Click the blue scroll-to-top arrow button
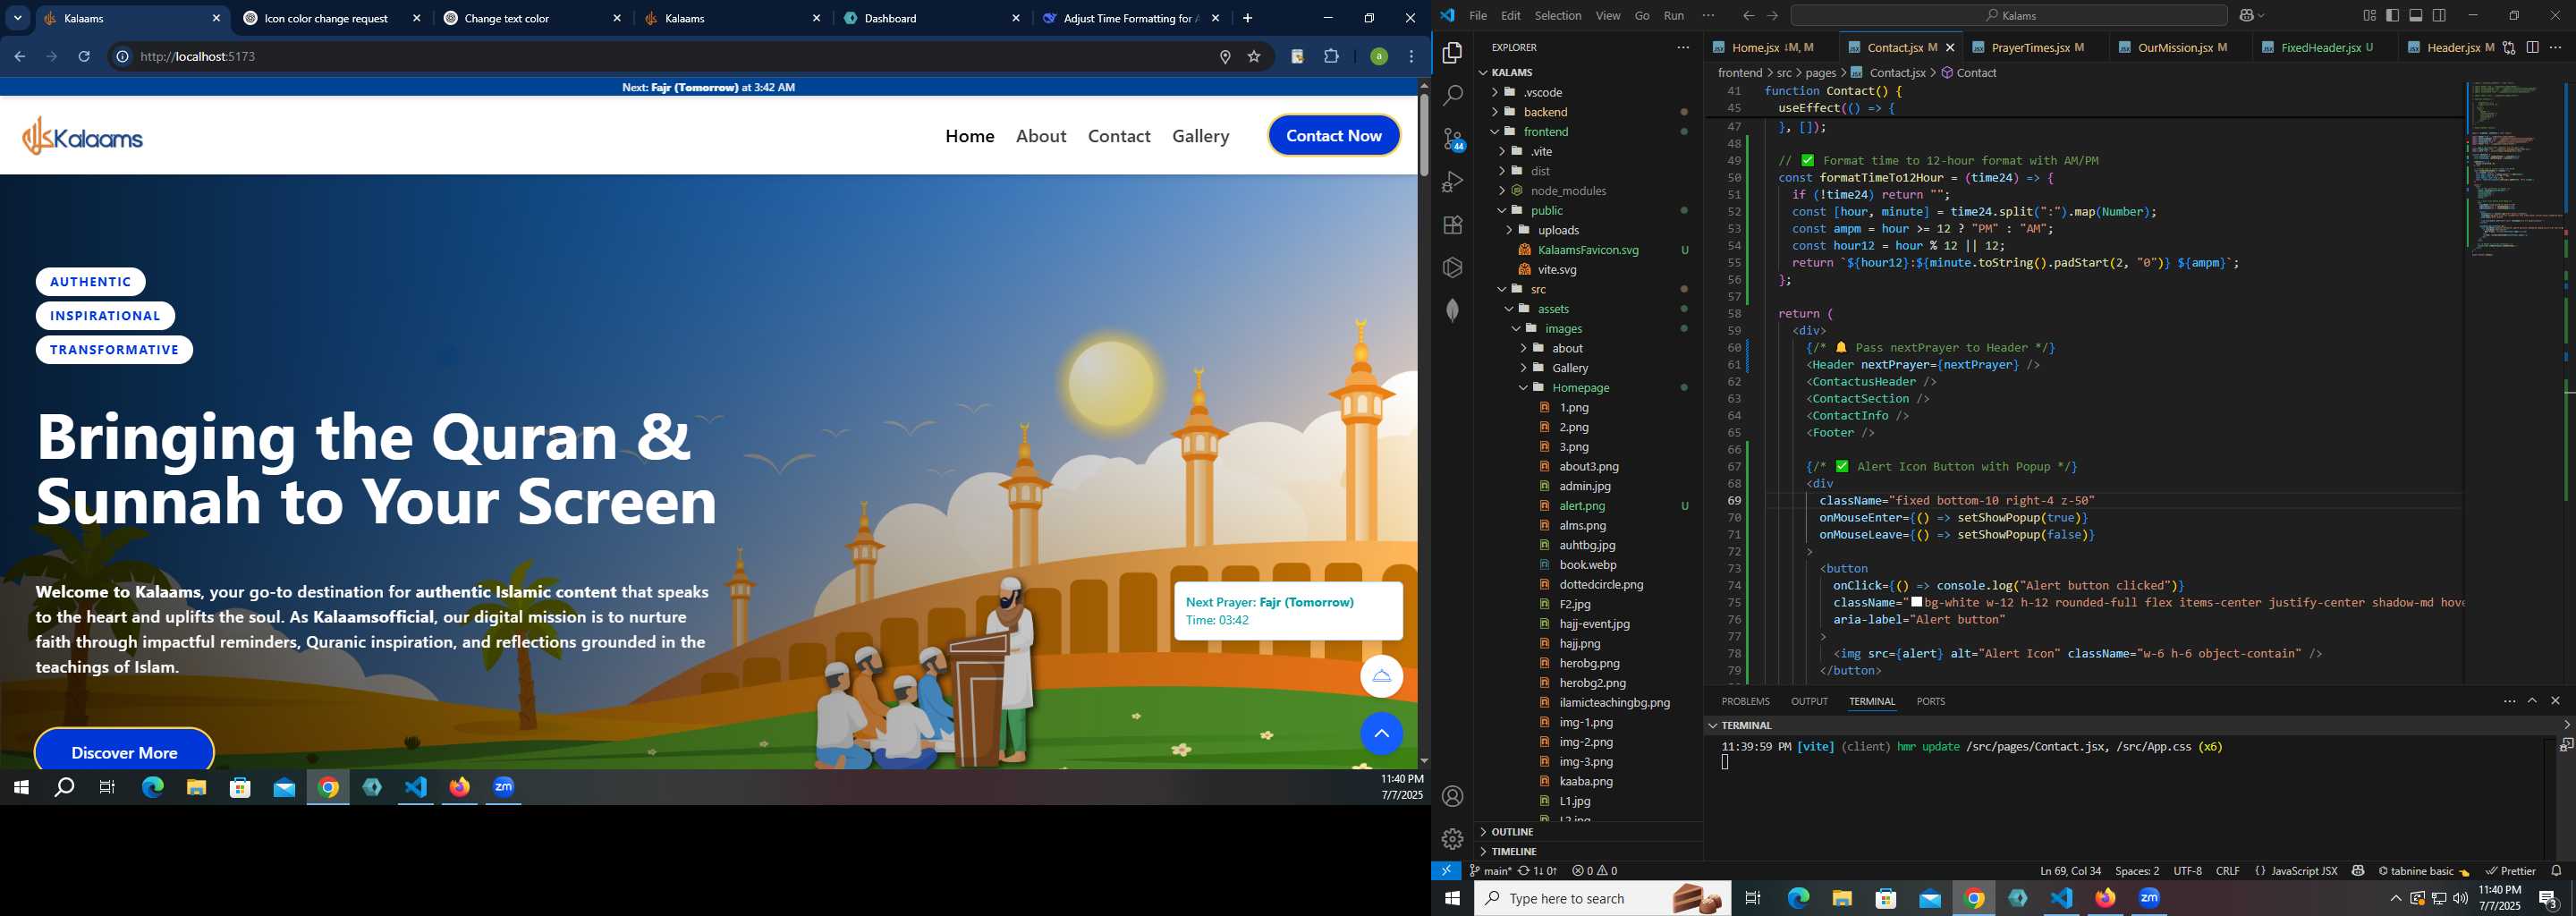Viewport: 2576px width, 916px height. click(1381, 733)
